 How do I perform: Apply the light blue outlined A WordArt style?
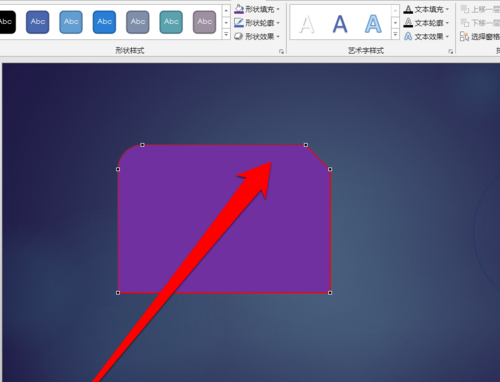(x=373, y=24)
